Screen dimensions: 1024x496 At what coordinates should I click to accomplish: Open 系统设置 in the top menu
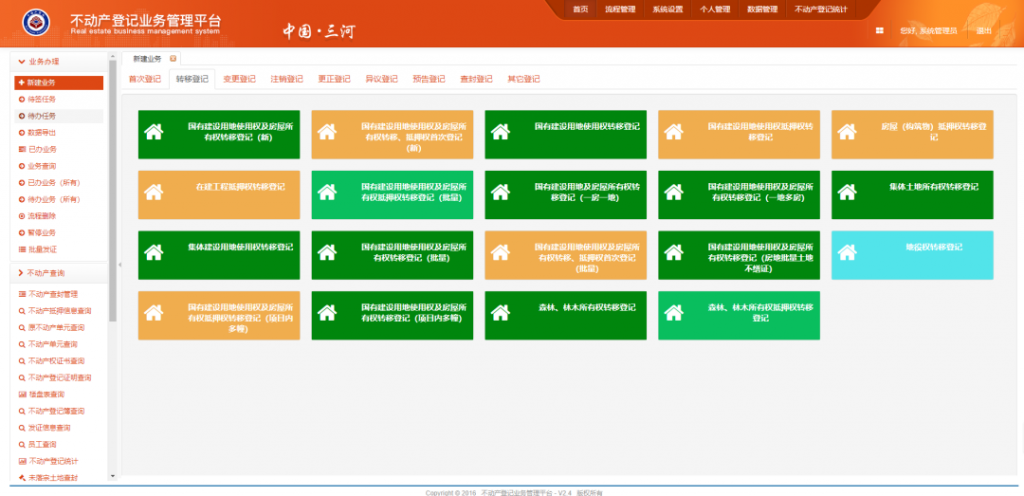(668, 9)
